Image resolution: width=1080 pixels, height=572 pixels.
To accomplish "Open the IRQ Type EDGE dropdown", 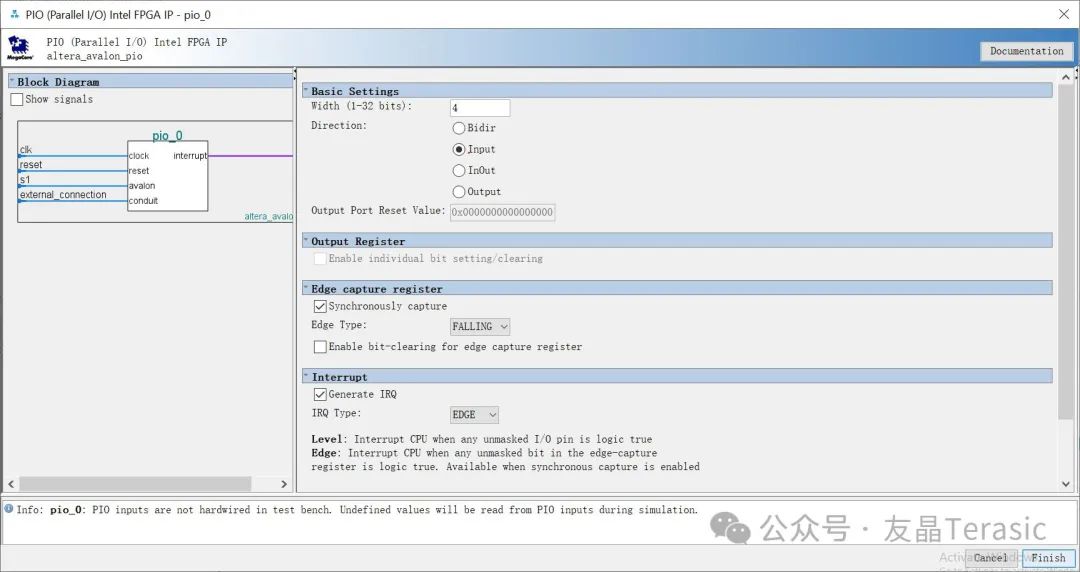I will point(474,415).
